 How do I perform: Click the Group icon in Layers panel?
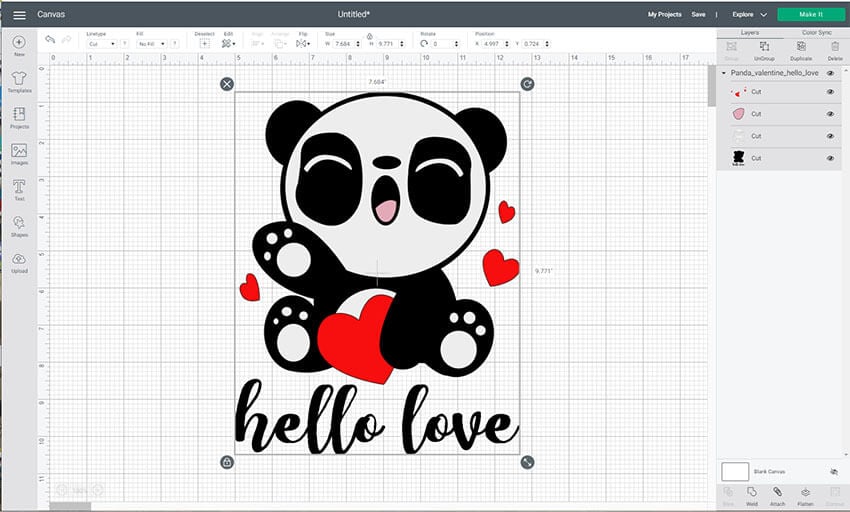731,47
